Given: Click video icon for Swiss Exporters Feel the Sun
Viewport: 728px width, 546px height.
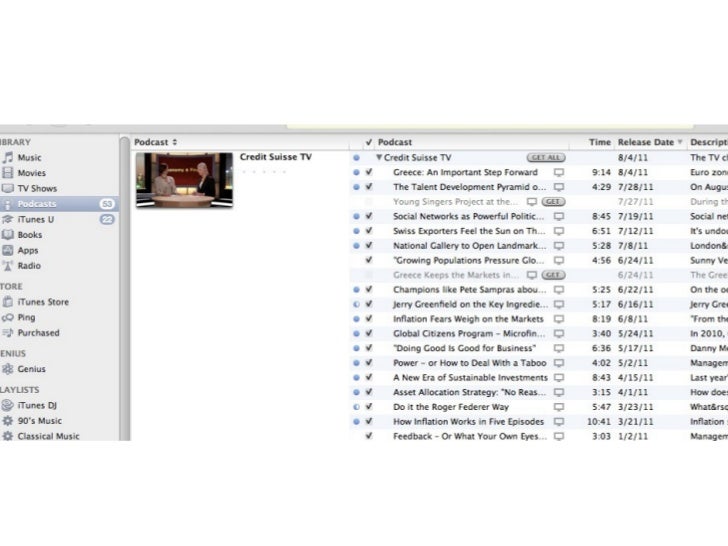Looking at the screenshot, I should (559, 231).
